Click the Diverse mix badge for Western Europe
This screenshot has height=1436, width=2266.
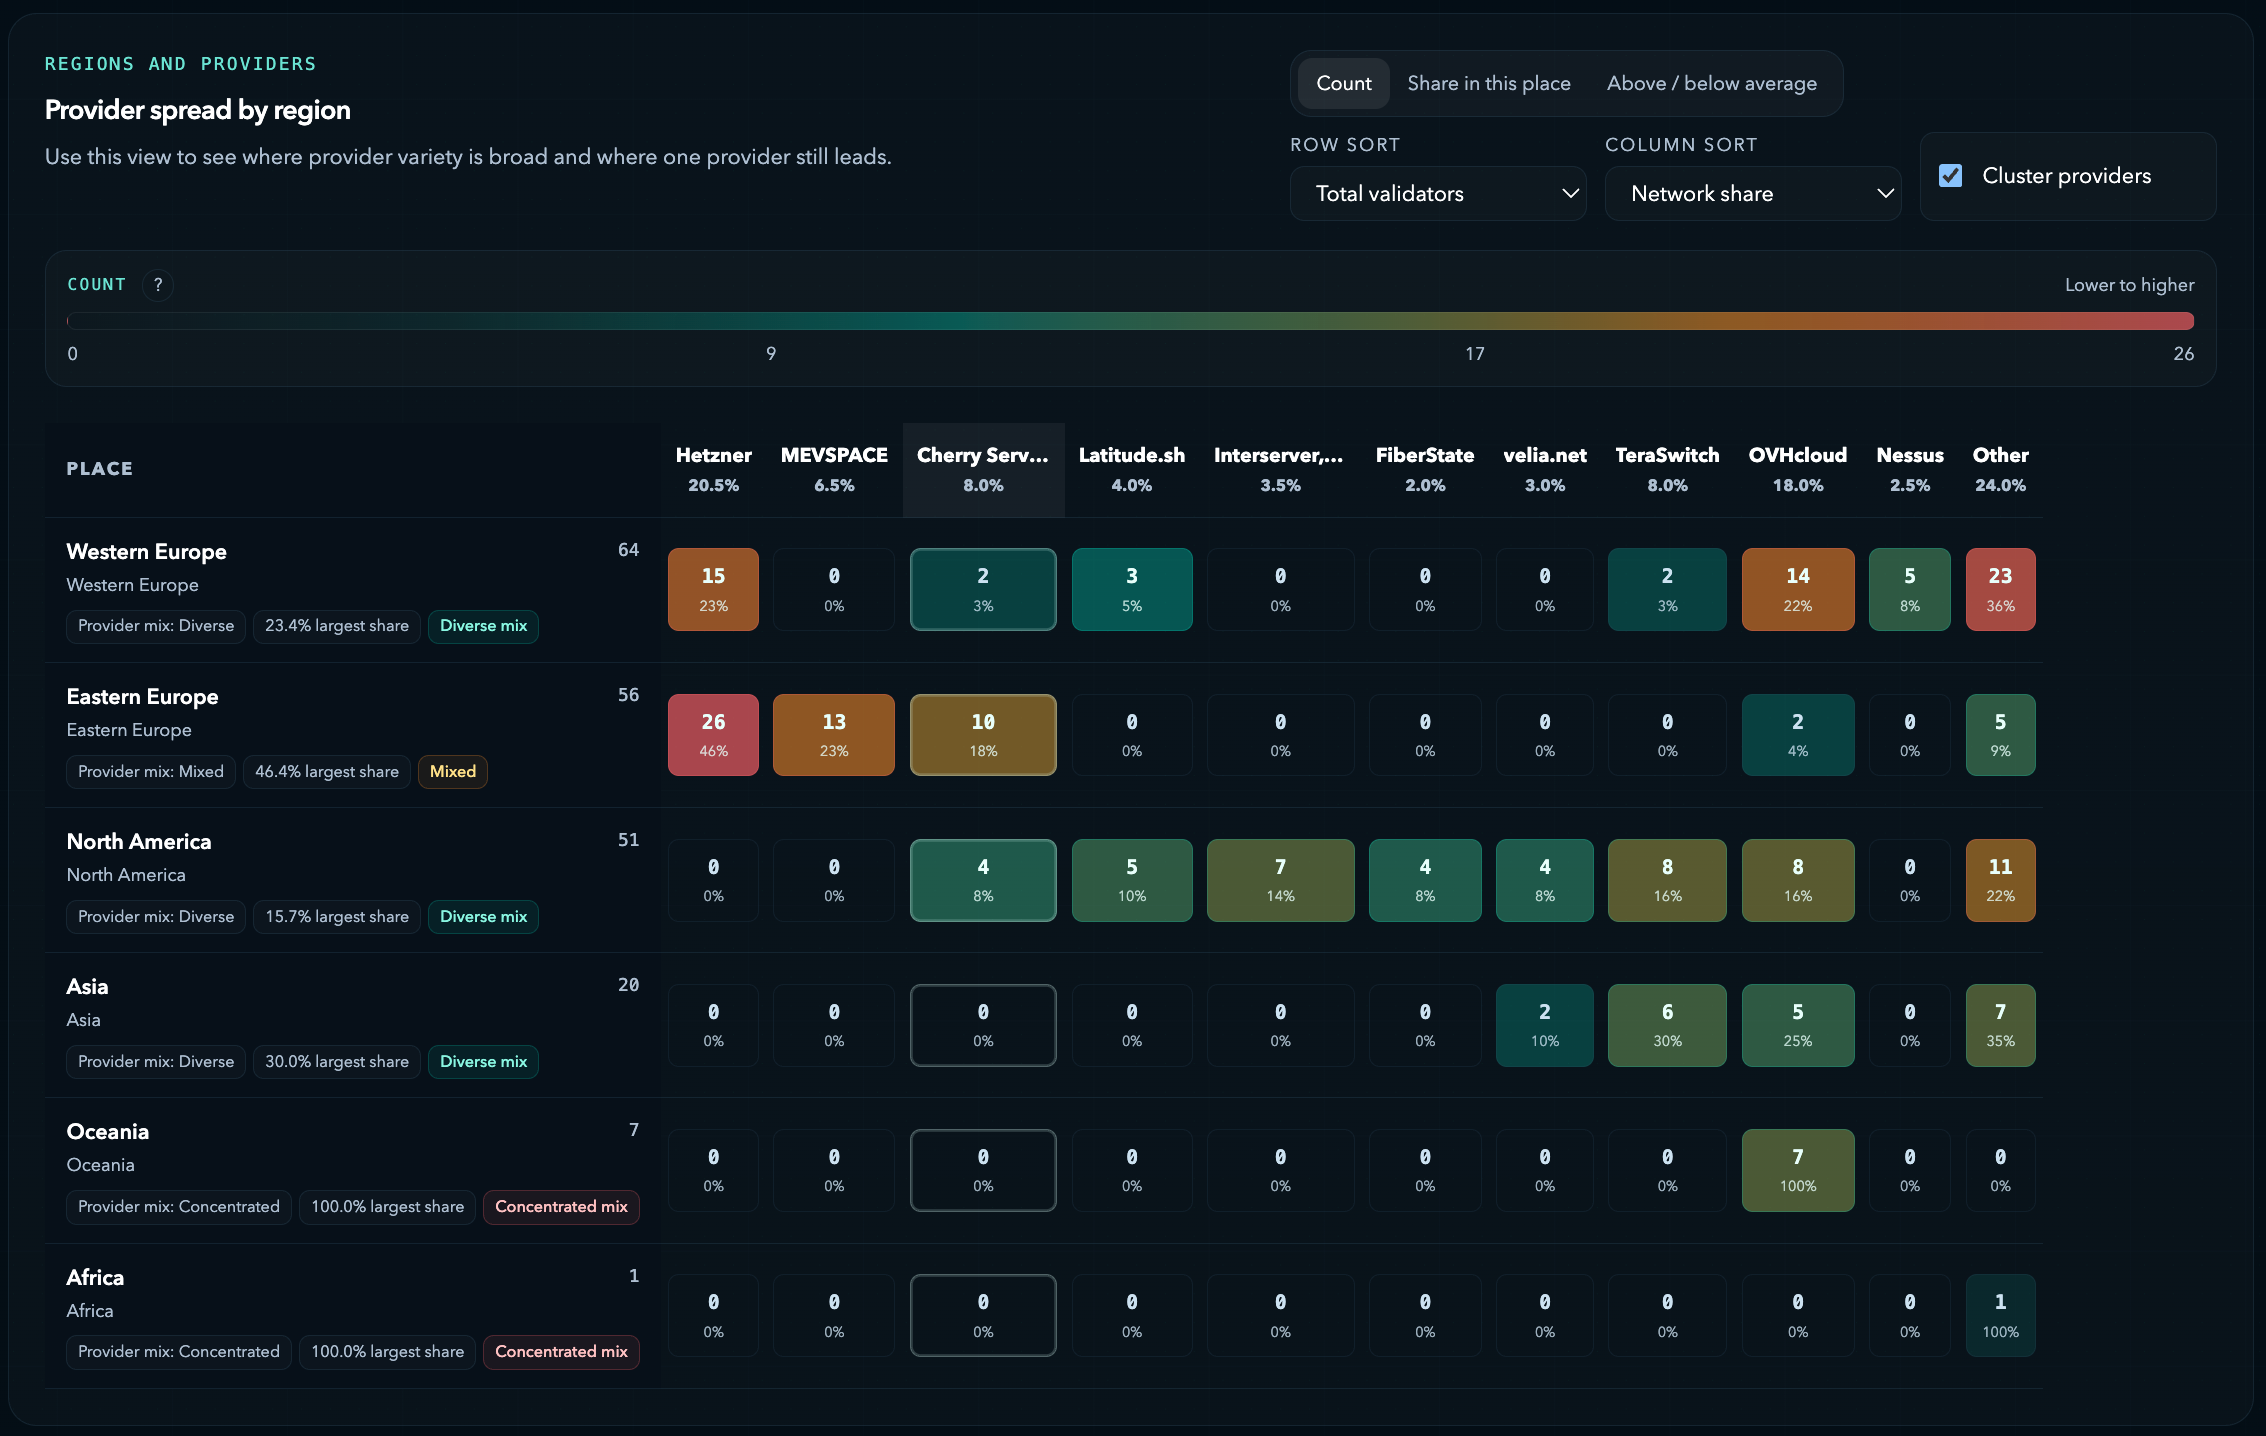(483, 626)
